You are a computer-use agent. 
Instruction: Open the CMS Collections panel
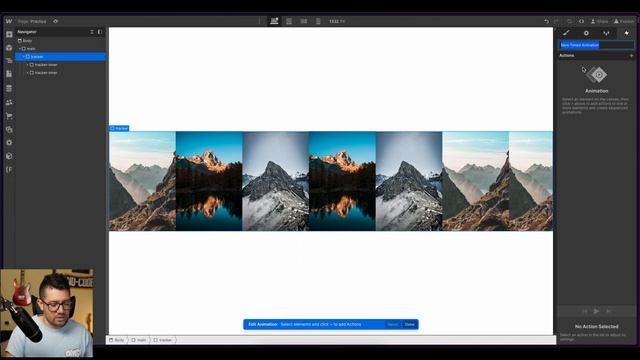pyautogui.click(x=9, y=89)
